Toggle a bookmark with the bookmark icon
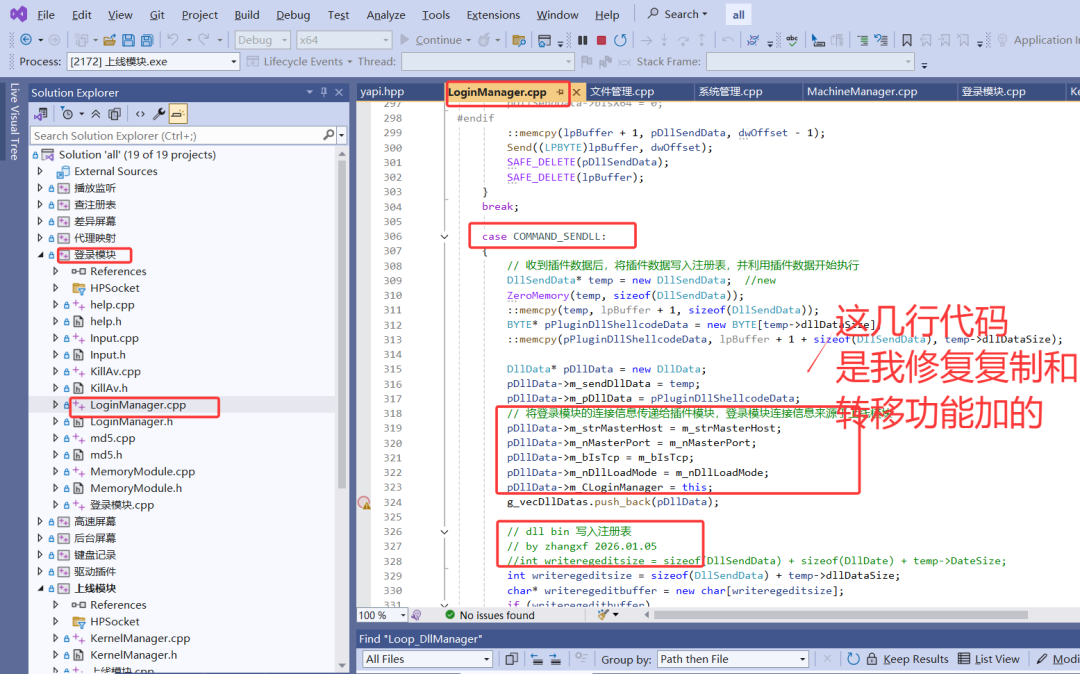Screen dimensions: 1080x674 tap(907, 41)
